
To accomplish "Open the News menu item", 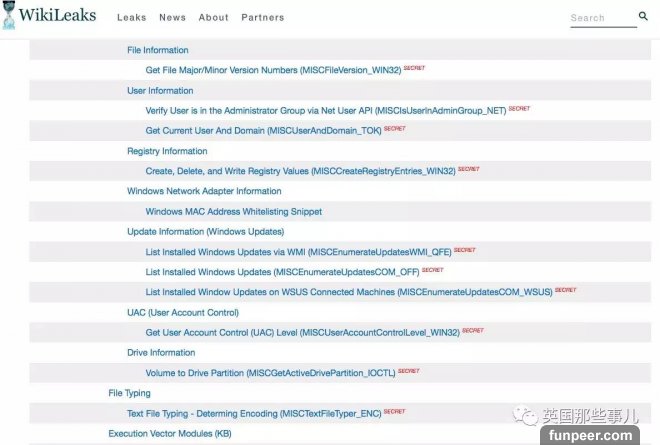I will coord(172,18).
